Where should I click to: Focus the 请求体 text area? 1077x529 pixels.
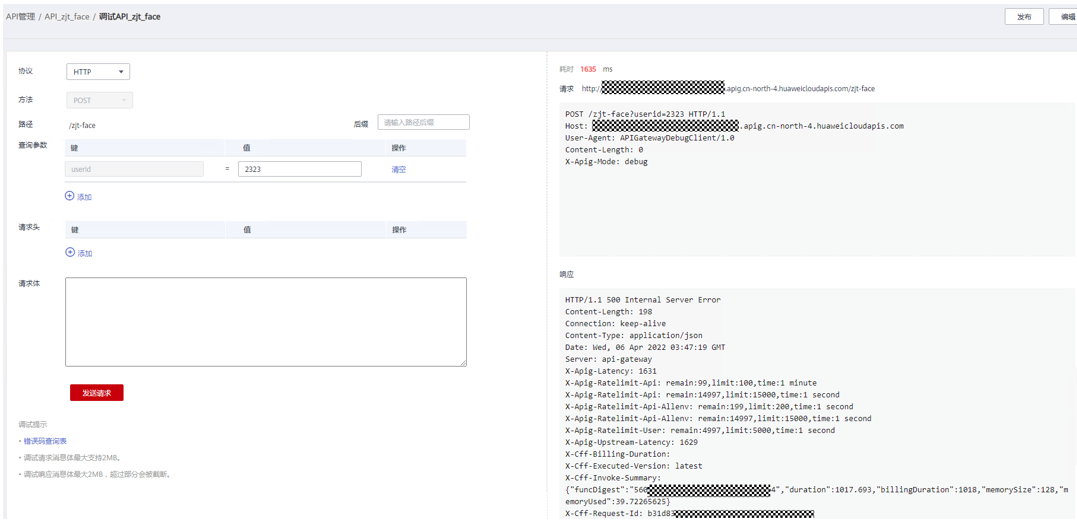[x=265, y=321]
